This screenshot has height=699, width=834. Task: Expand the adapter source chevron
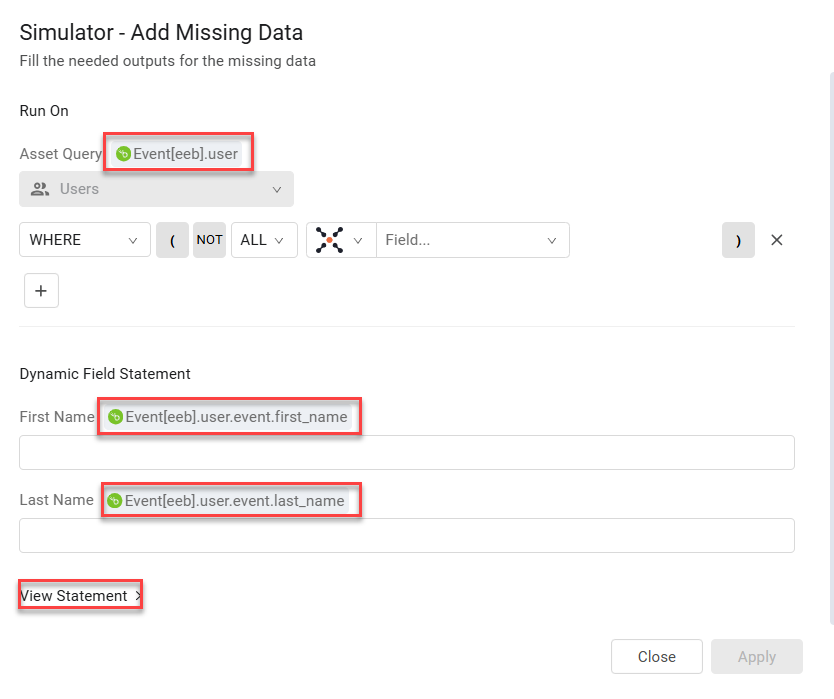[358, 240]
